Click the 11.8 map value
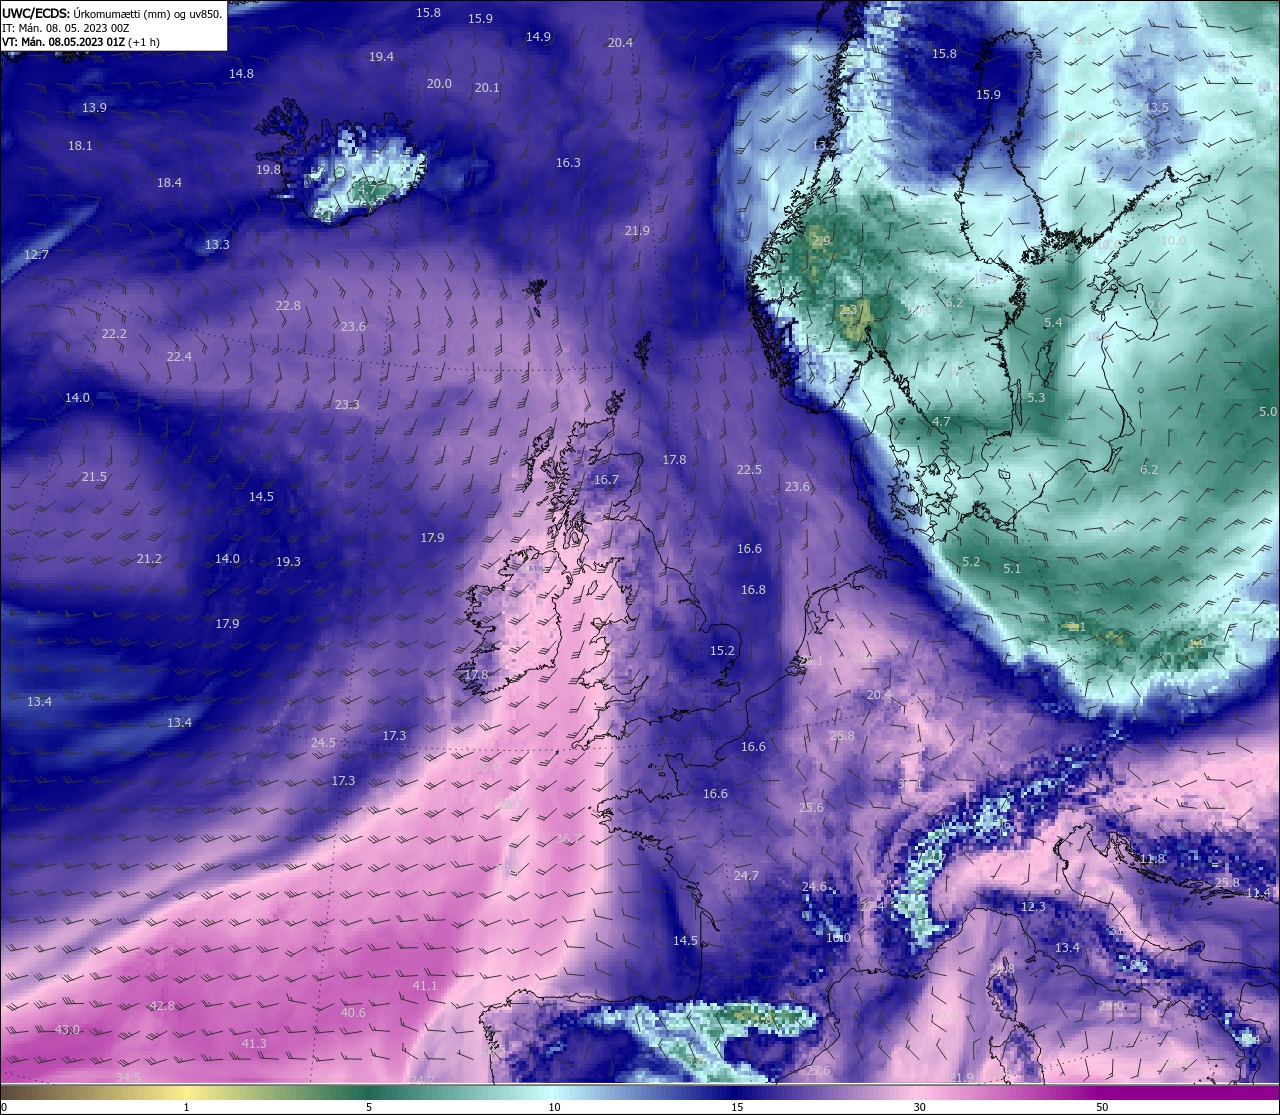The width and height of the screenshot is (1280, 1115). tap(1153, 859)
